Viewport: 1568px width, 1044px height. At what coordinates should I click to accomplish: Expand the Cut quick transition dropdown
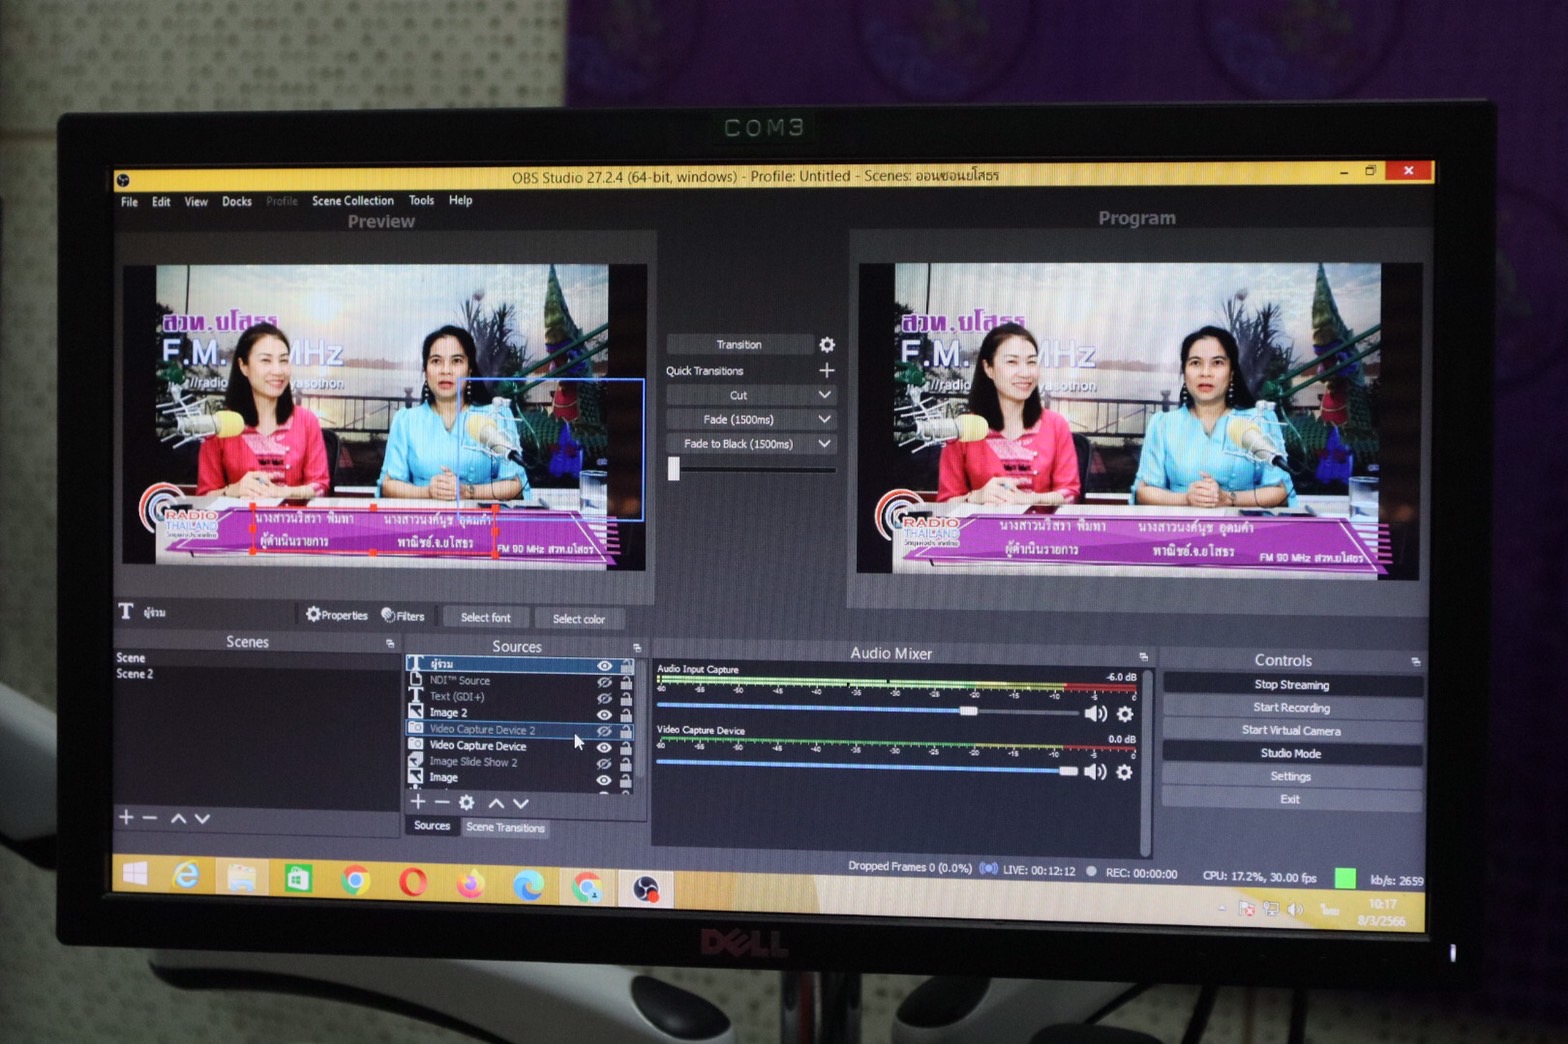pos(824,395)
